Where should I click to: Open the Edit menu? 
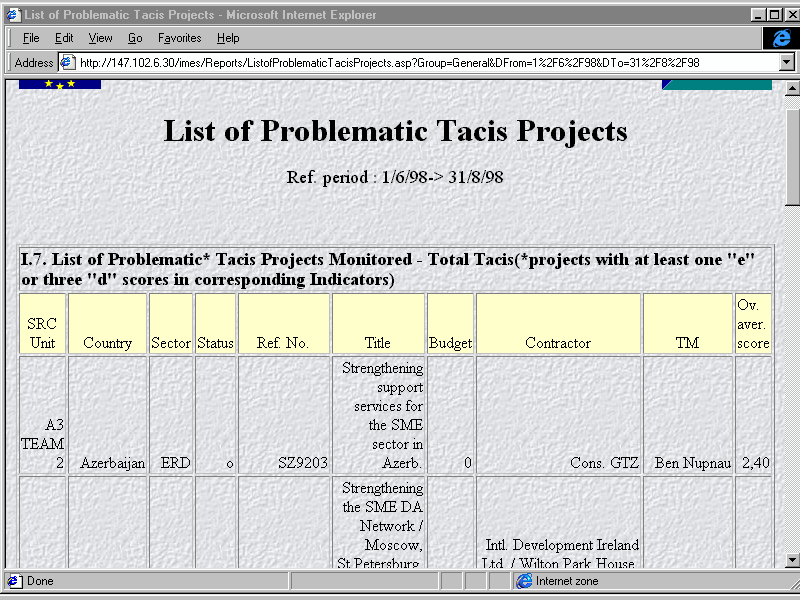coord(64,38)
